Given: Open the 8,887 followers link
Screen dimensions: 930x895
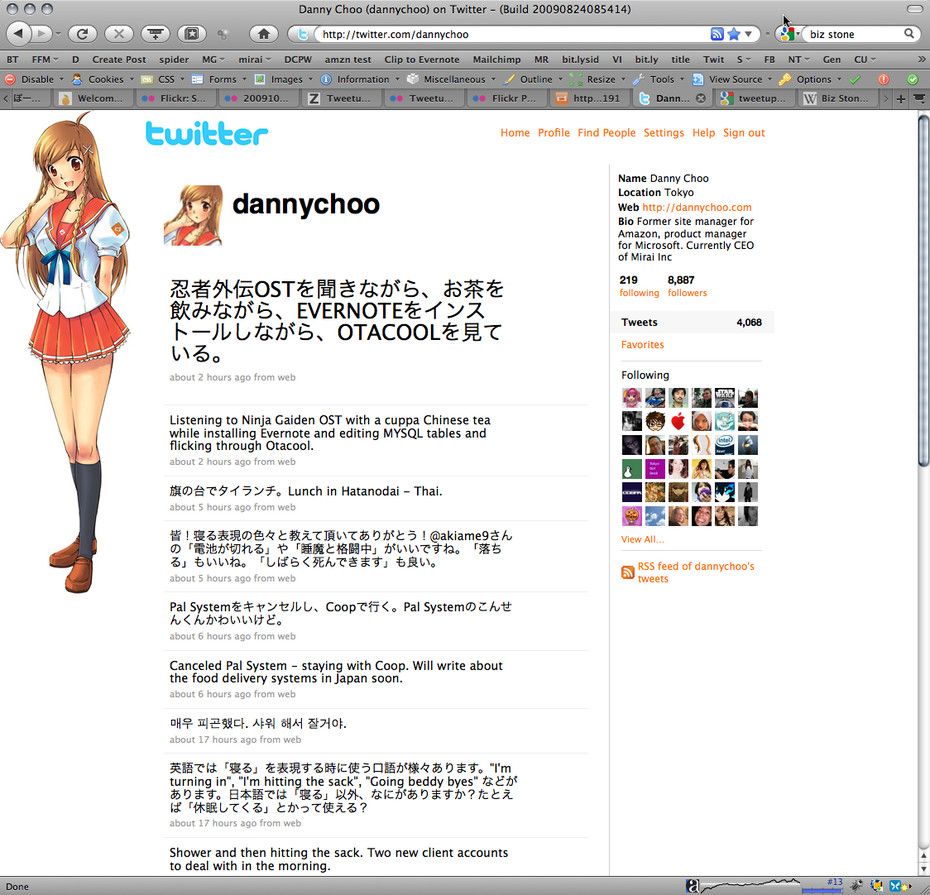Looking at the screenshot, I should coord(687,286).
